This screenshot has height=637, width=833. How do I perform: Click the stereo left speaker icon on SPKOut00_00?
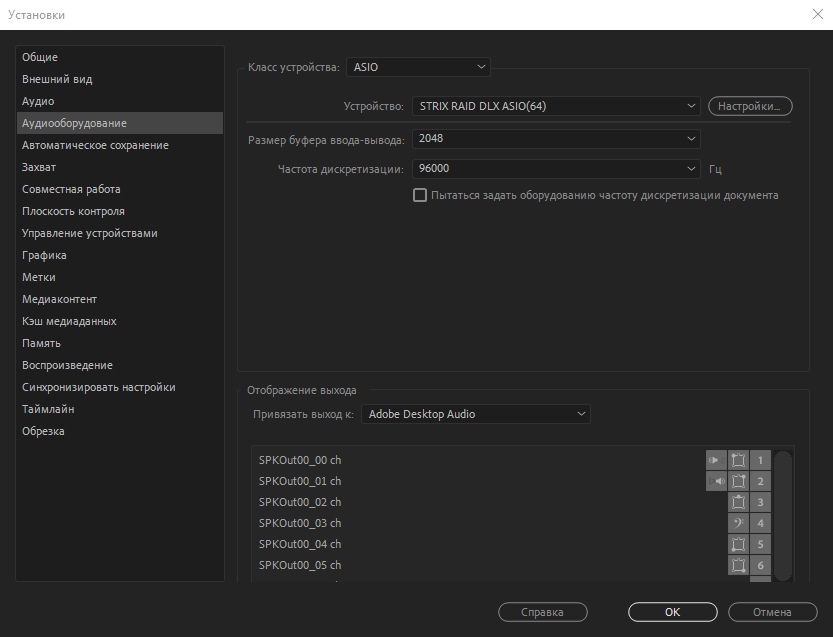pos(716,460)
